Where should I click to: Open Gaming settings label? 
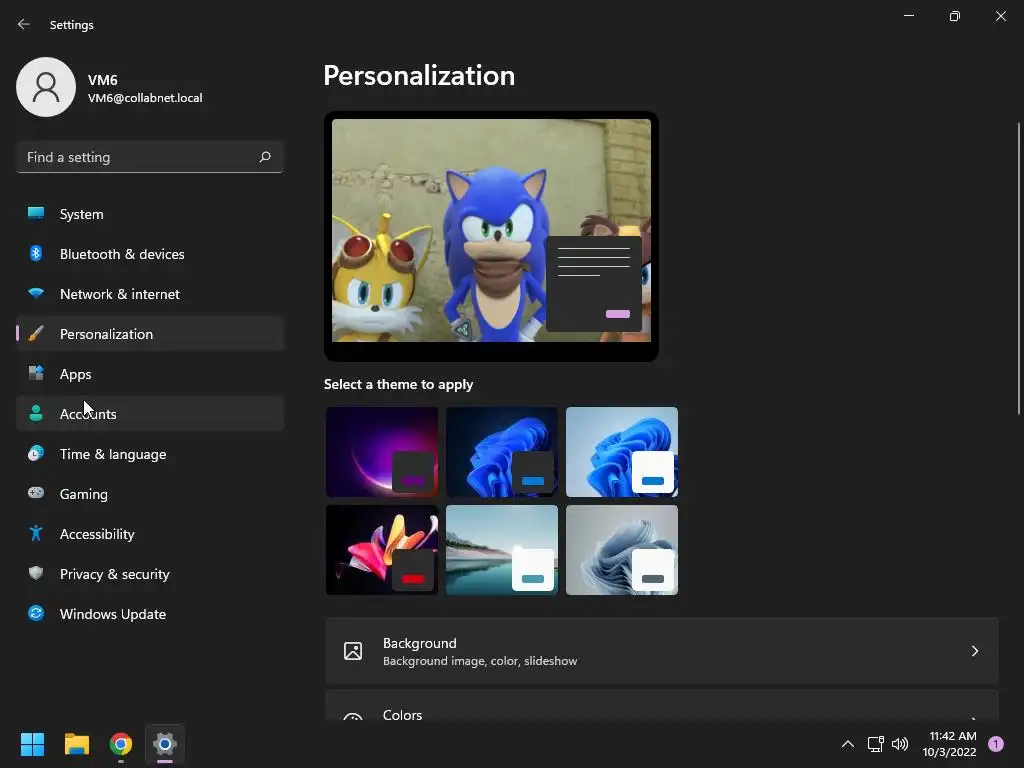(x=84, y=494)
